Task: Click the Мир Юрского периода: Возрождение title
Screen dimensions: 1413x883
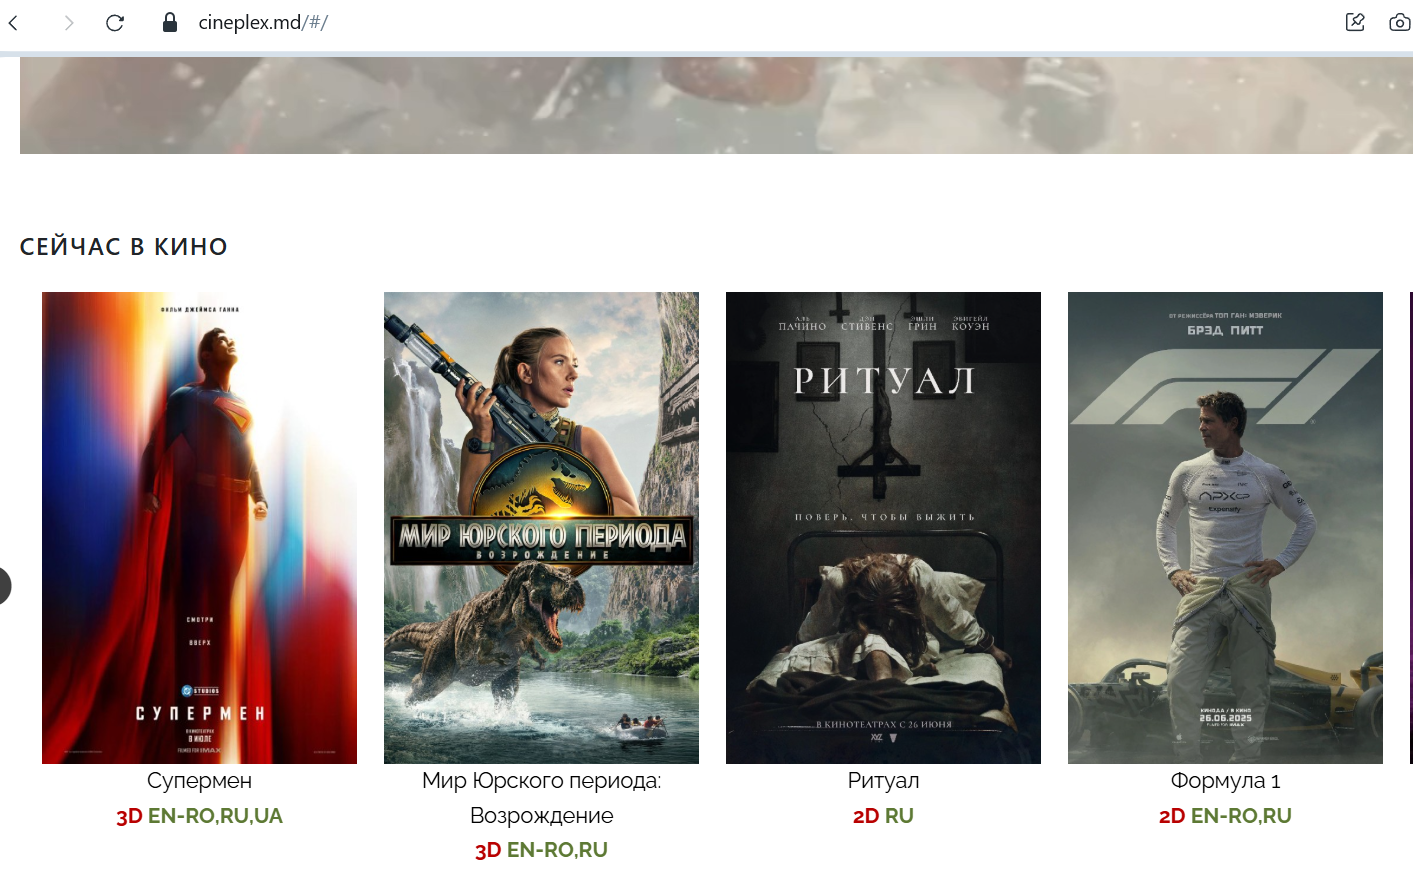Action: pos(541,798)
